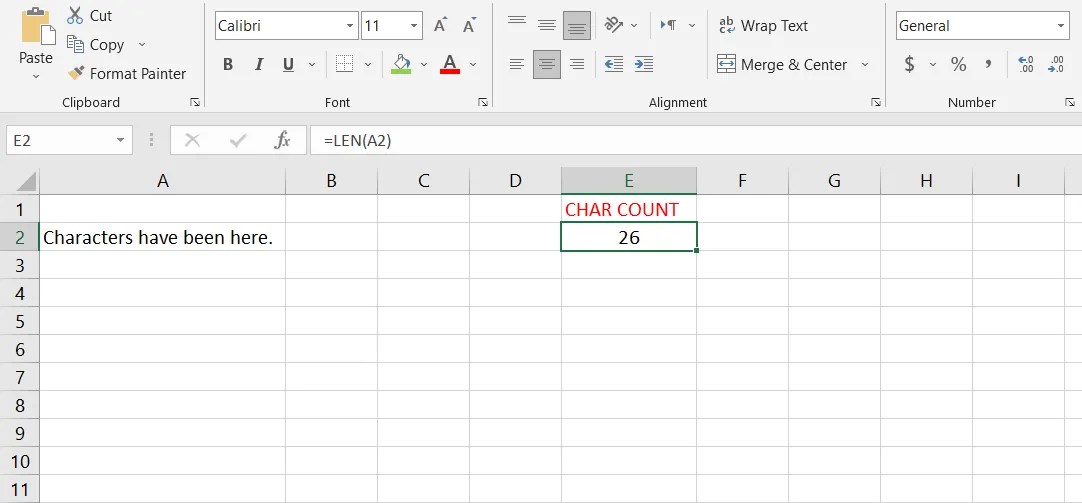1082x503 pixels.
Task: Toggle italic formatting
Action: pyautogui.click(x=259, y=65)
